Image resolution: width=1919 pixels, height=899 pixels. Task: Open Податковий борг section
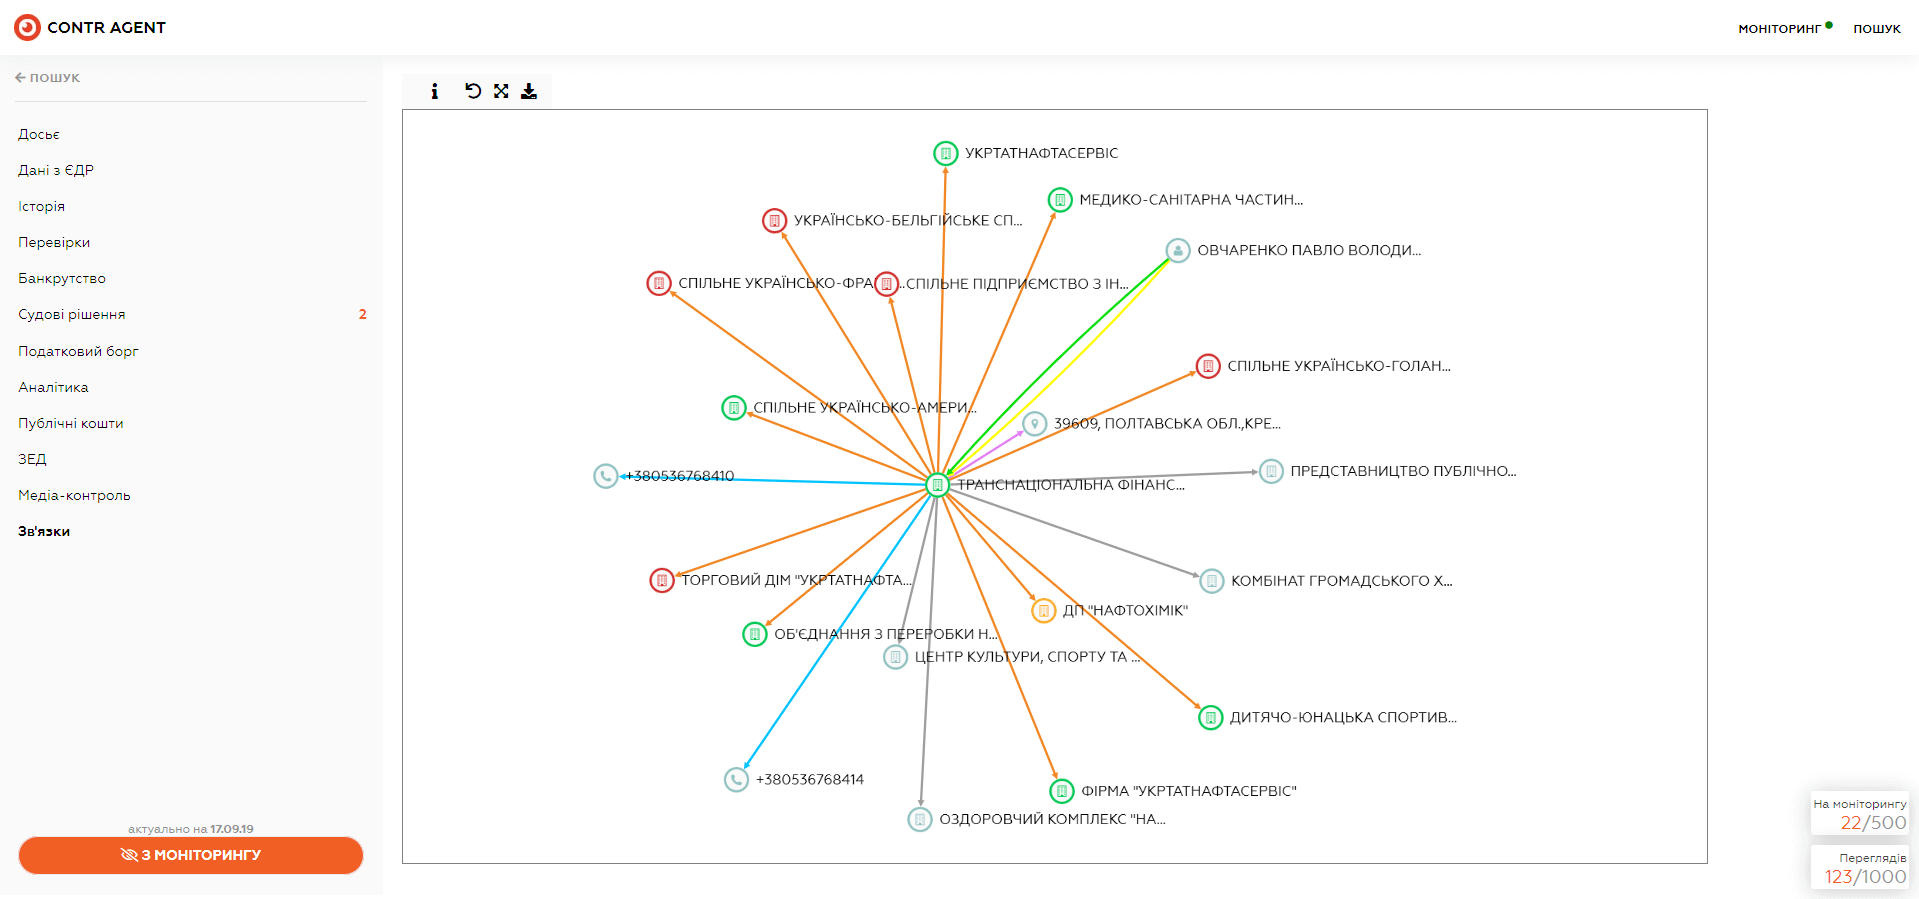(78, 351)
